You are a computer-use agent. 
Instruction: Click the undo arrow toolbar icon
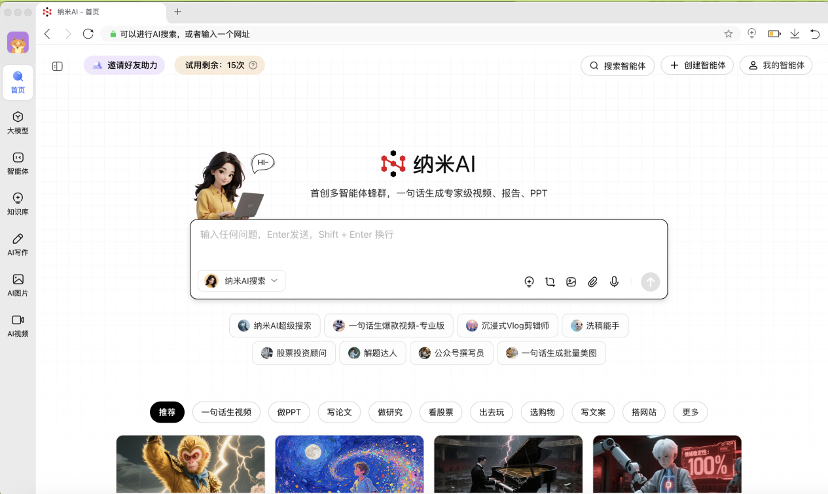click(815, 34)
